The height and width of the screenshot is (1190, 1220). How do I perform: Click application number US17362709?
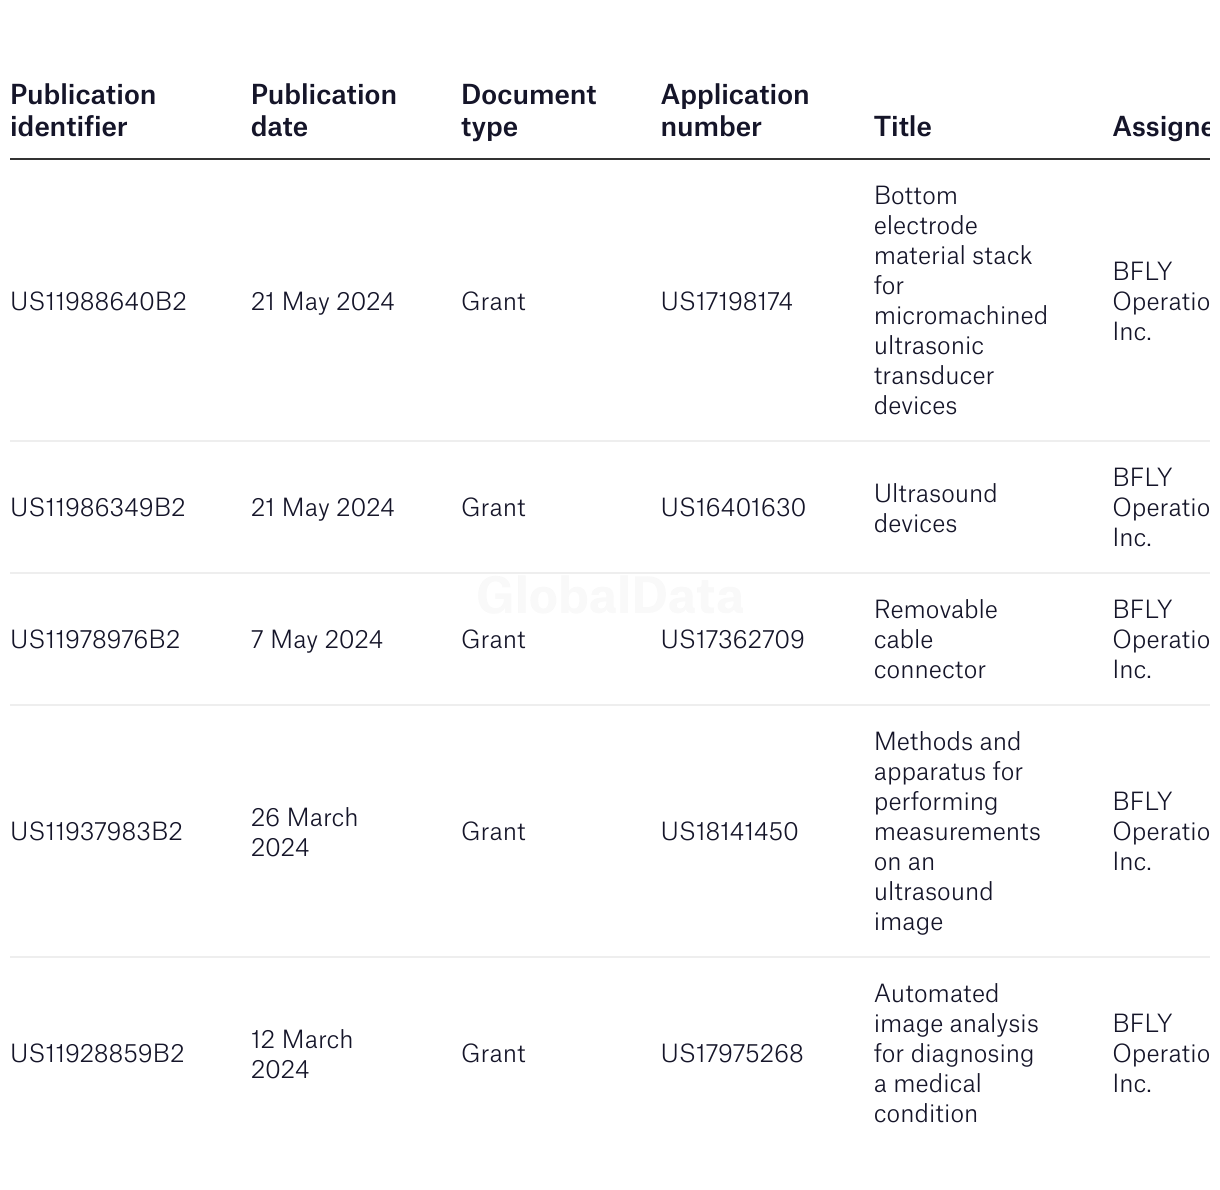[x=732, y=639]
